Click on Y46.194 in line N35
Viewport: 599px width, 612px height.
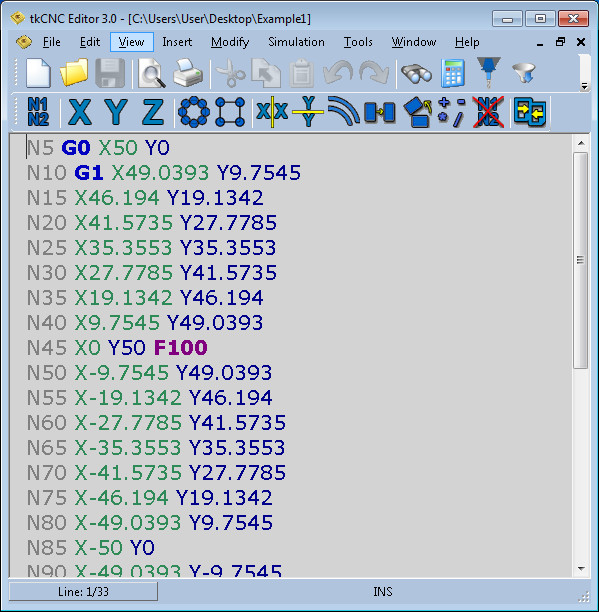[x=222, y=298]
